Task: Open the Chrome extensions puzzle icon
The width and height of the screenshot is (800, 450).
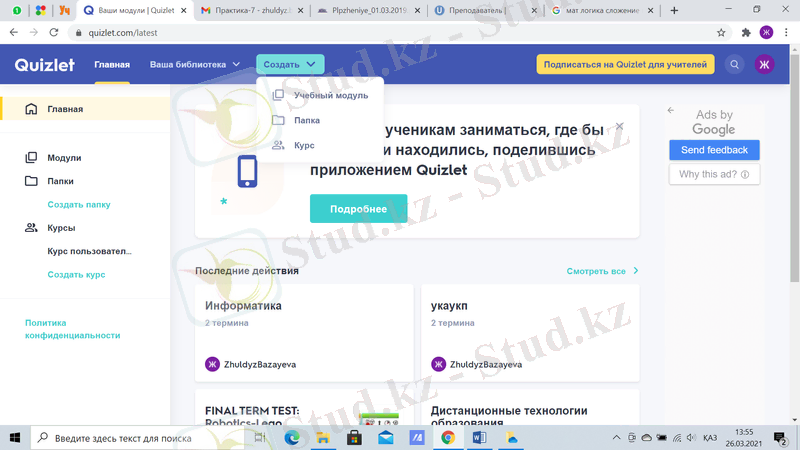Action: [746, 33]
